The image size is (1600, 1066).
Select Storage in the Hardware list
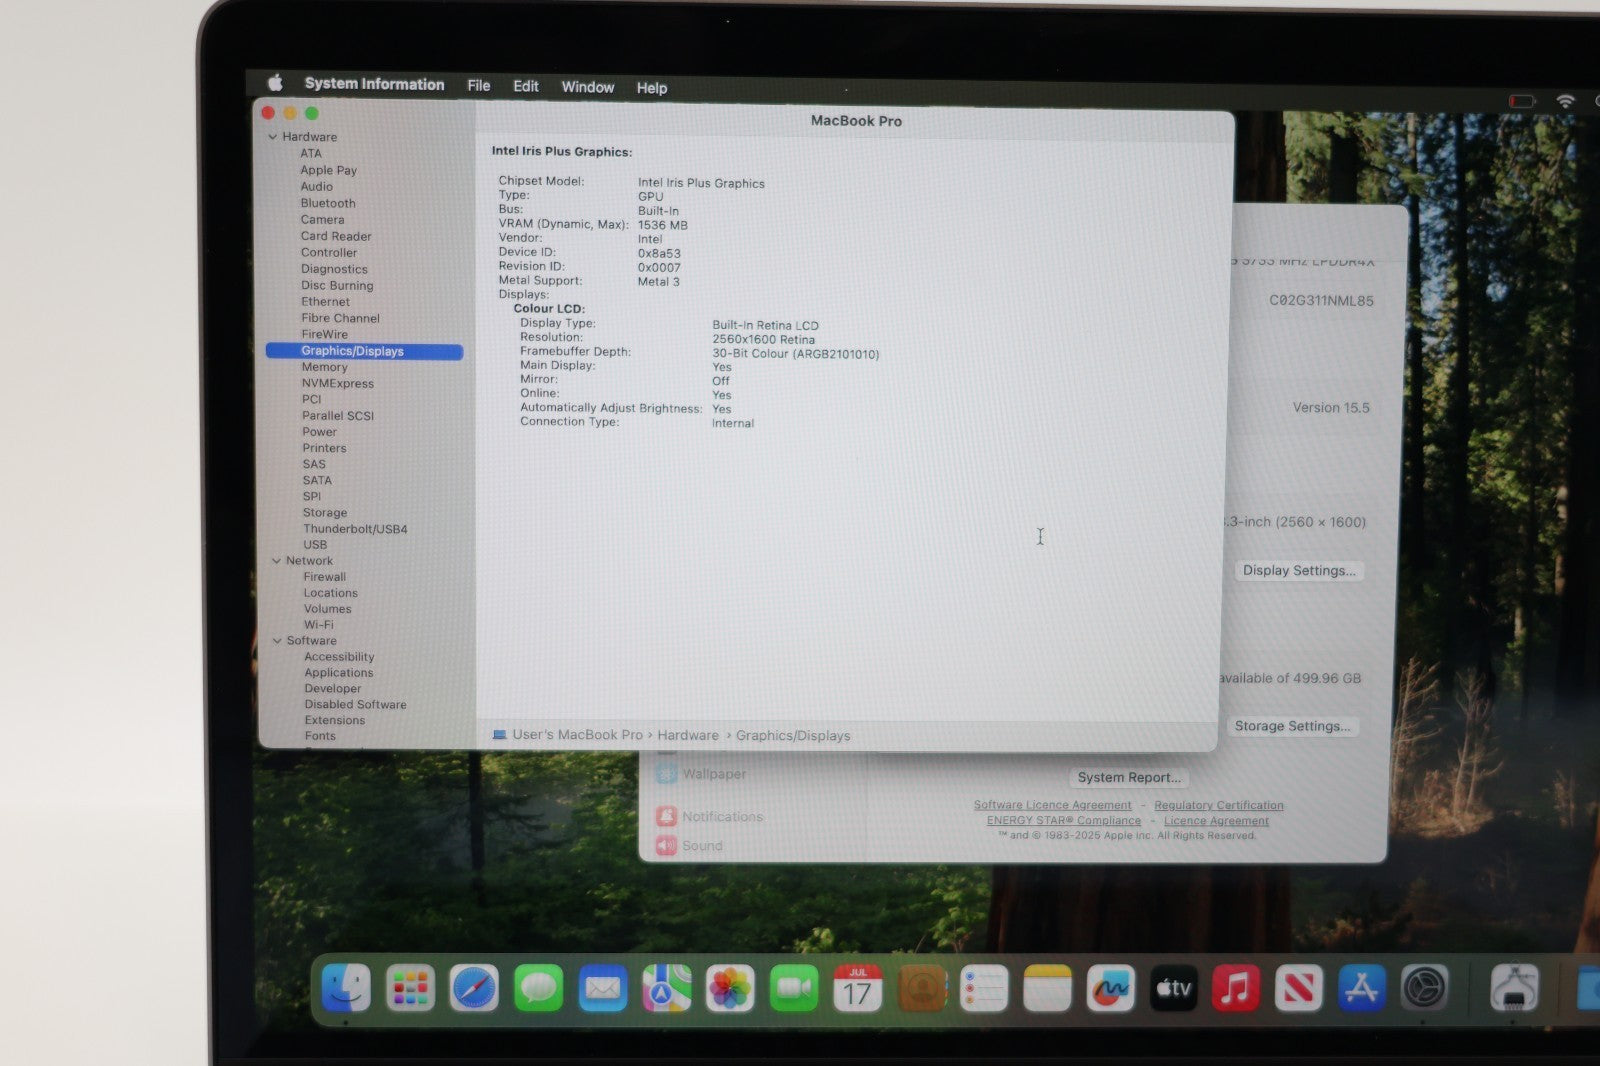pos(325,513)
